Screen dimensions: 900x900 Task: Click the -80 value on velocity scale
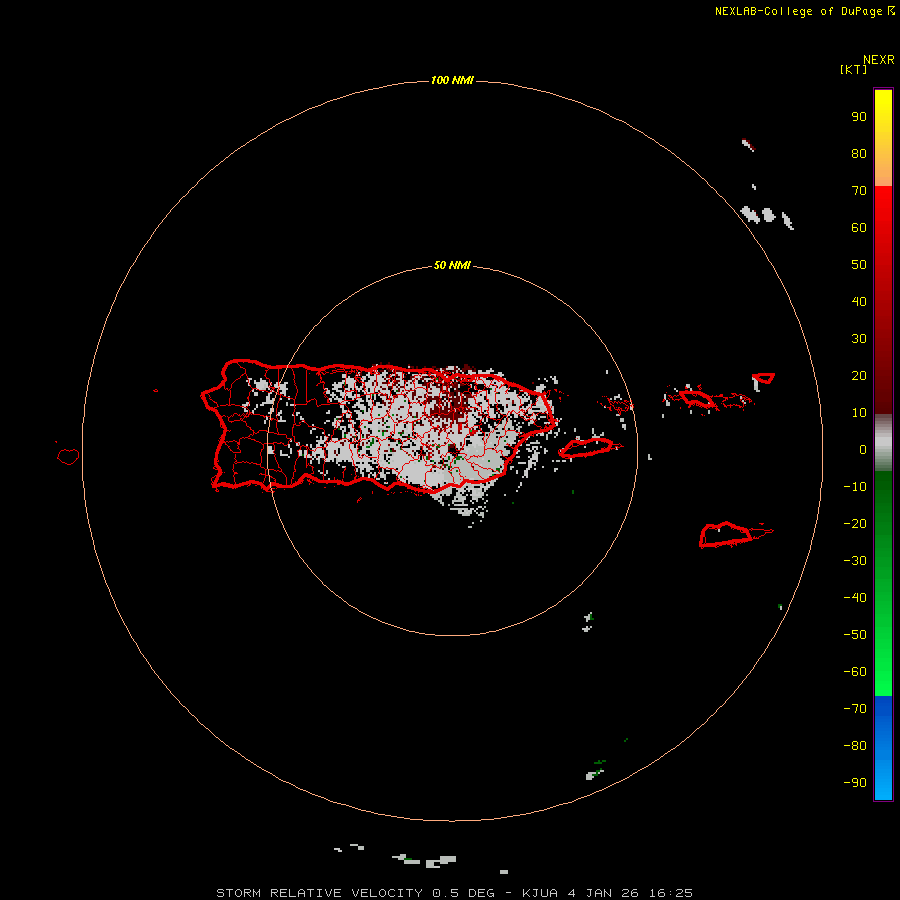(x=855, y=746)
